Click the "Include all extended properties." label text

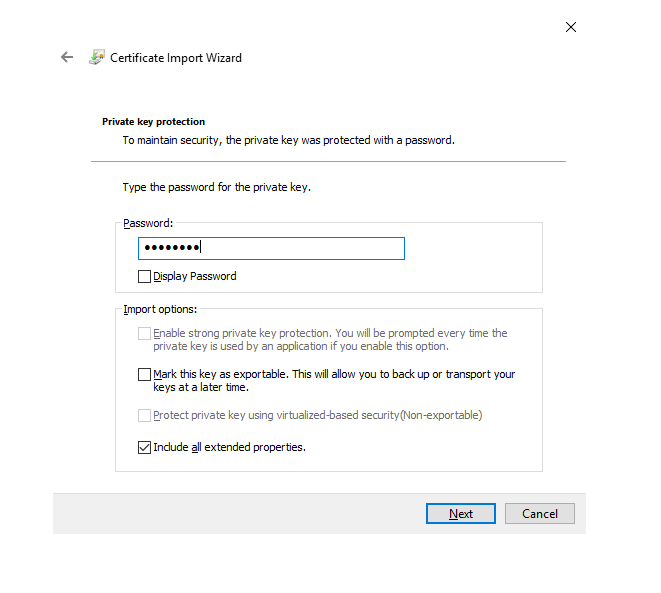229,448
